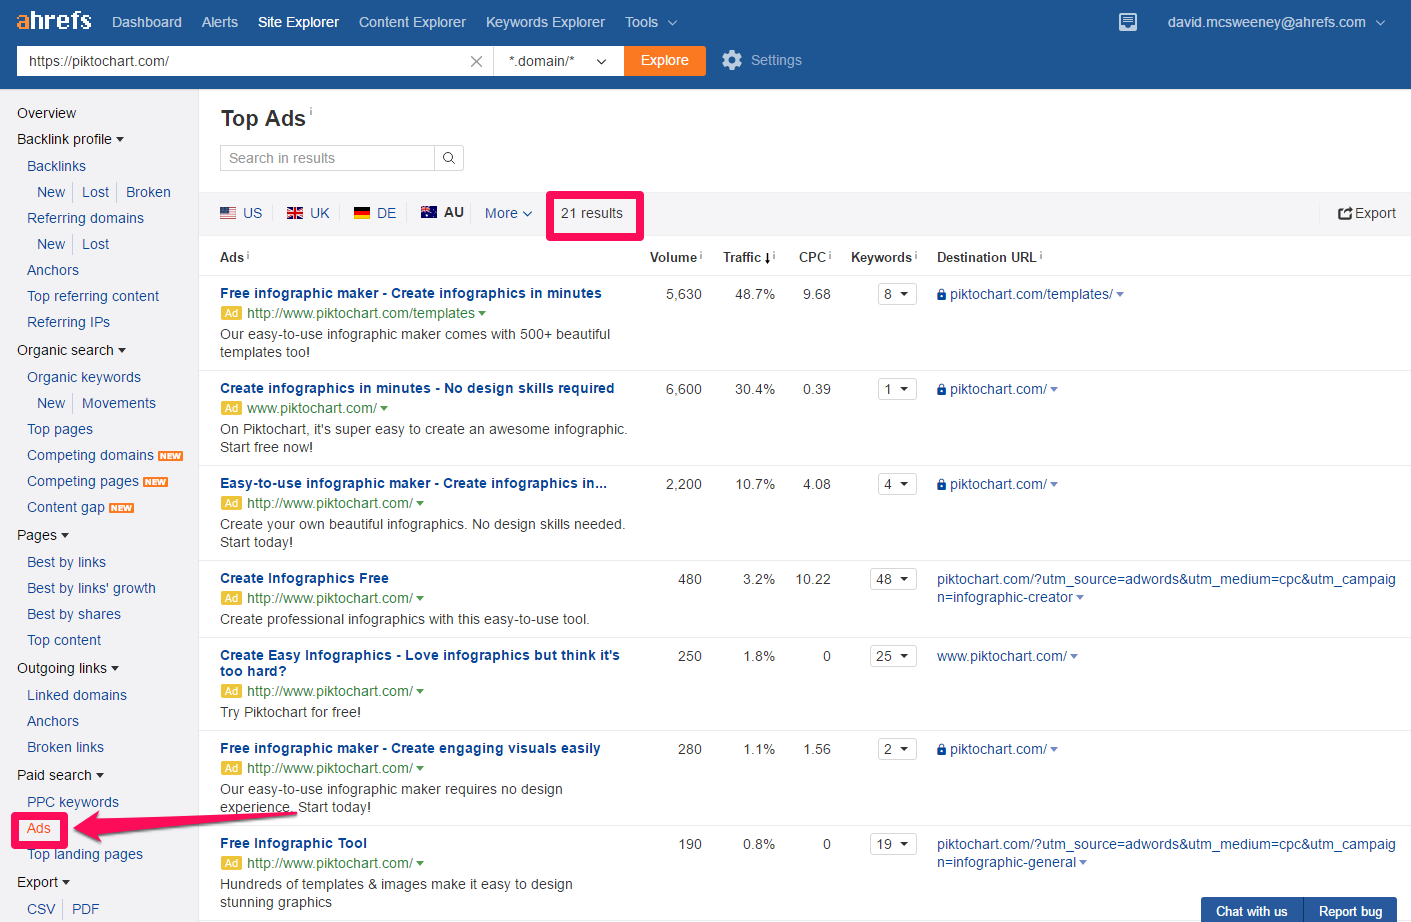Sort by the CPC column header

click(x=812, y=257)
